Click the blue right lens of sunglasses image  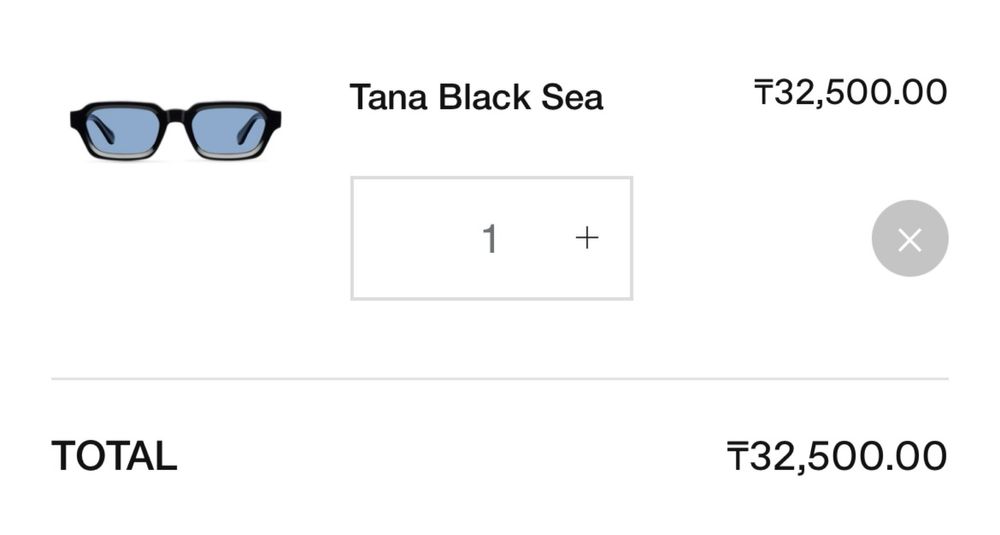point(228,129)
